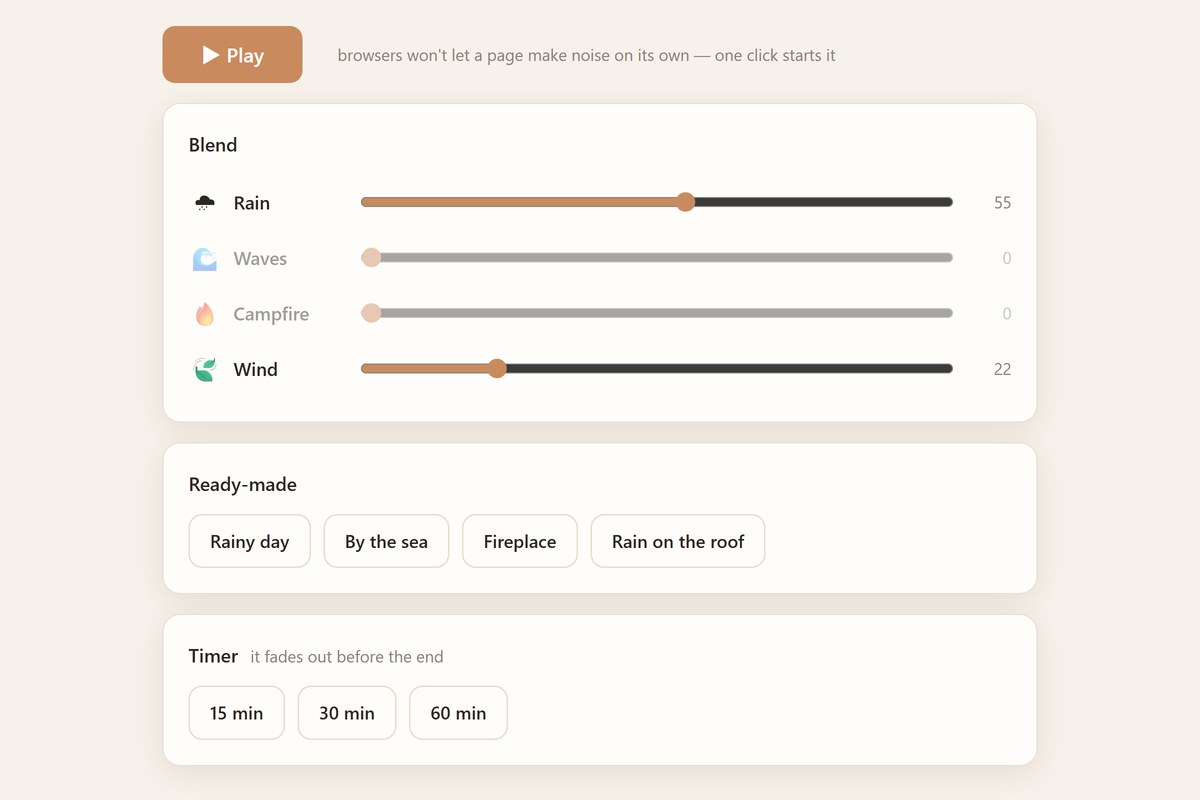The width and height of the screenshot is (1200, 800).
Task: Click the Campfire label
Action: tap(271, 314)
